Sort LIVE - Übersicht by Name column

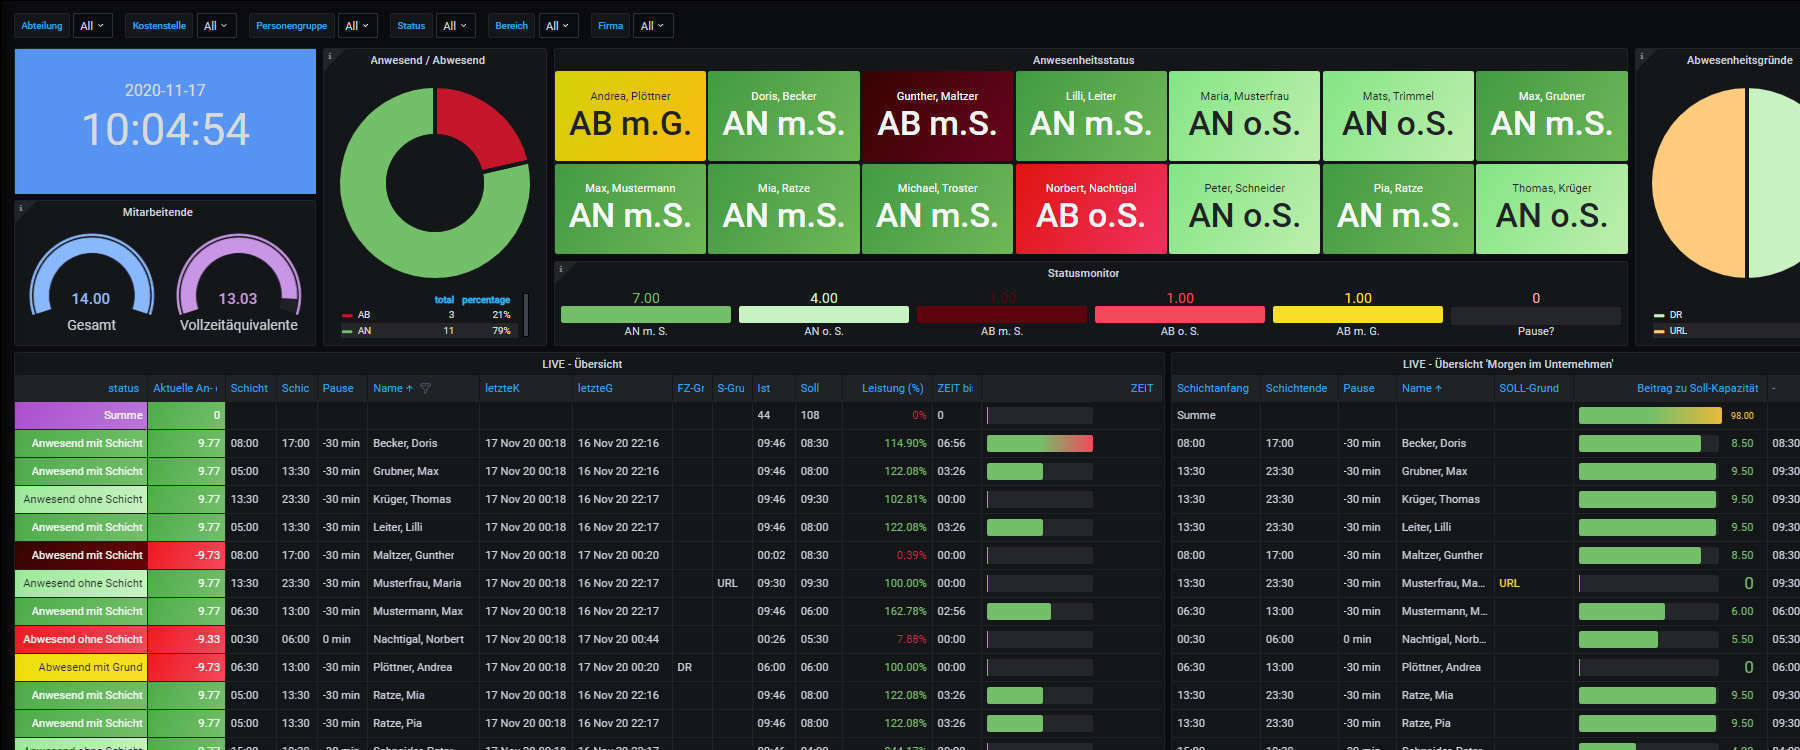pos(391,388)
